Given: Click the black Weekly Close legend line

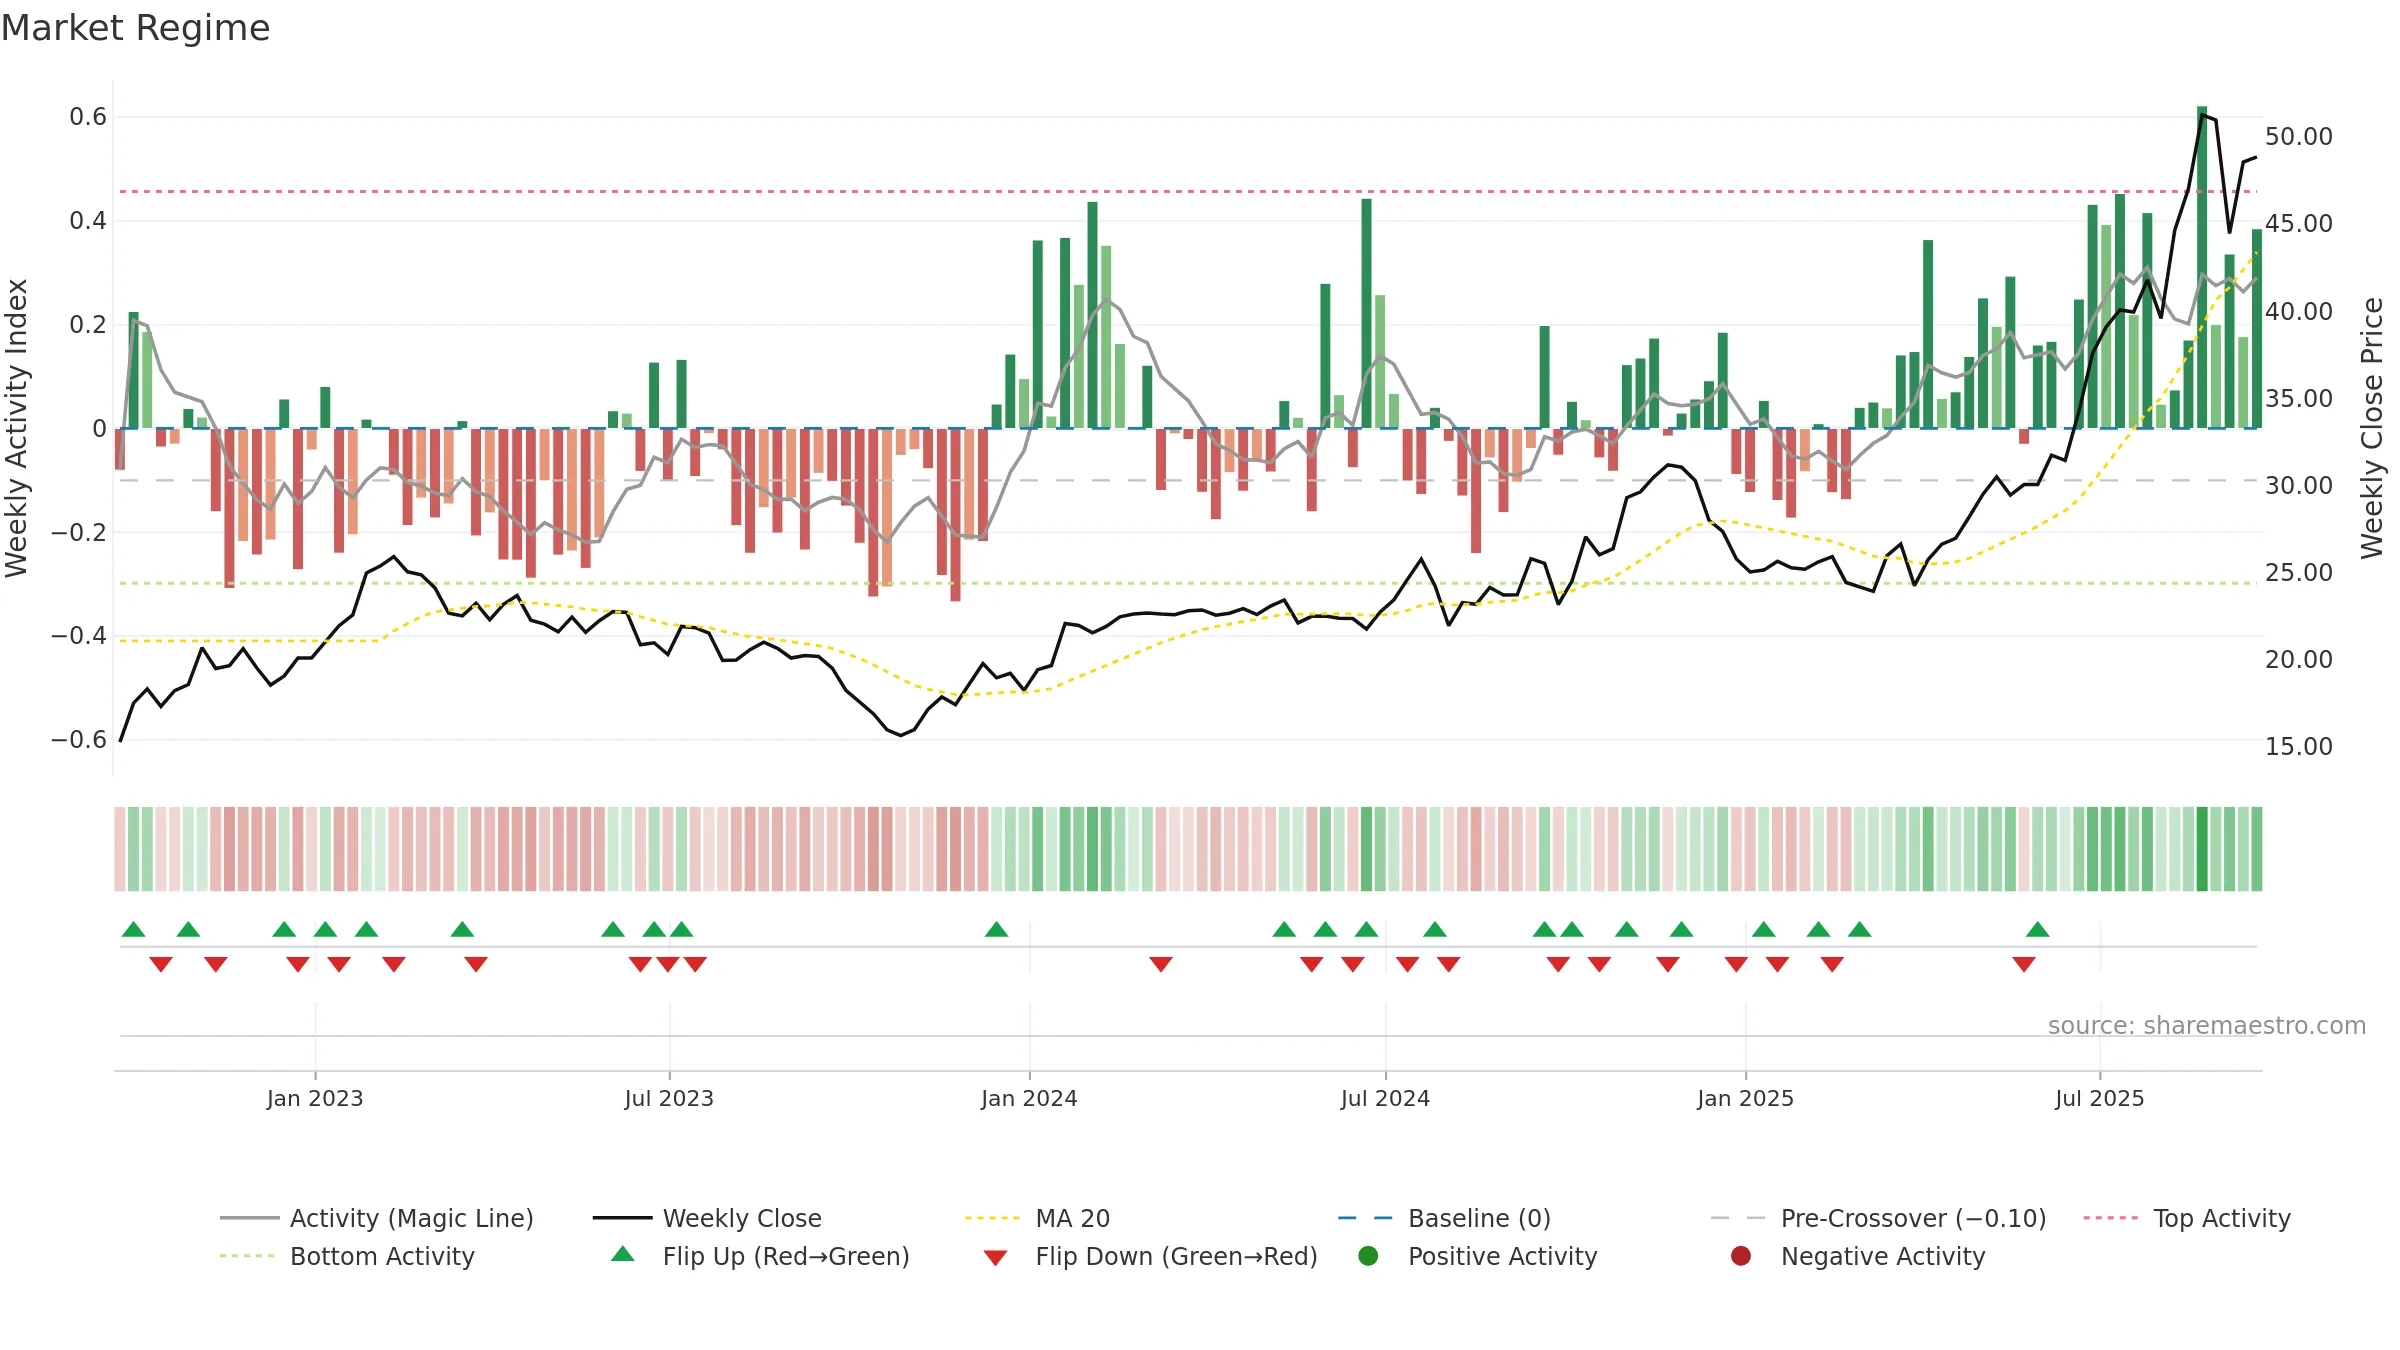Looking at the screenshot, I should (x=622, y=1218).
